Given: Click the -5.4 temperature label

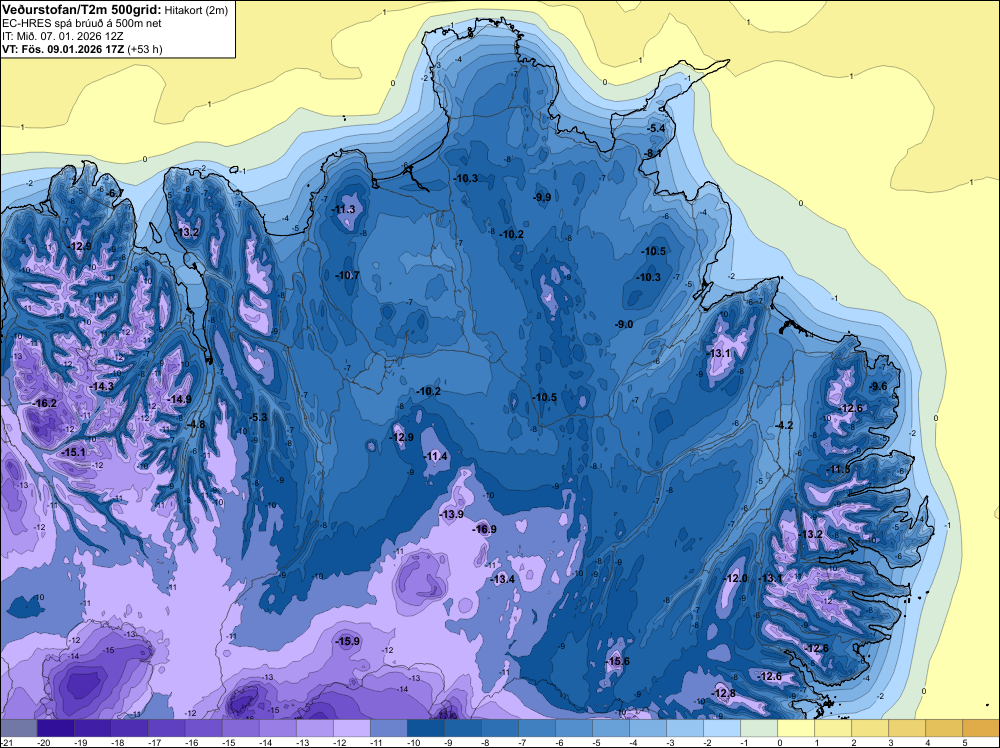Looking at the screenshot, I should pyautogui.click(x=656, y=128).
